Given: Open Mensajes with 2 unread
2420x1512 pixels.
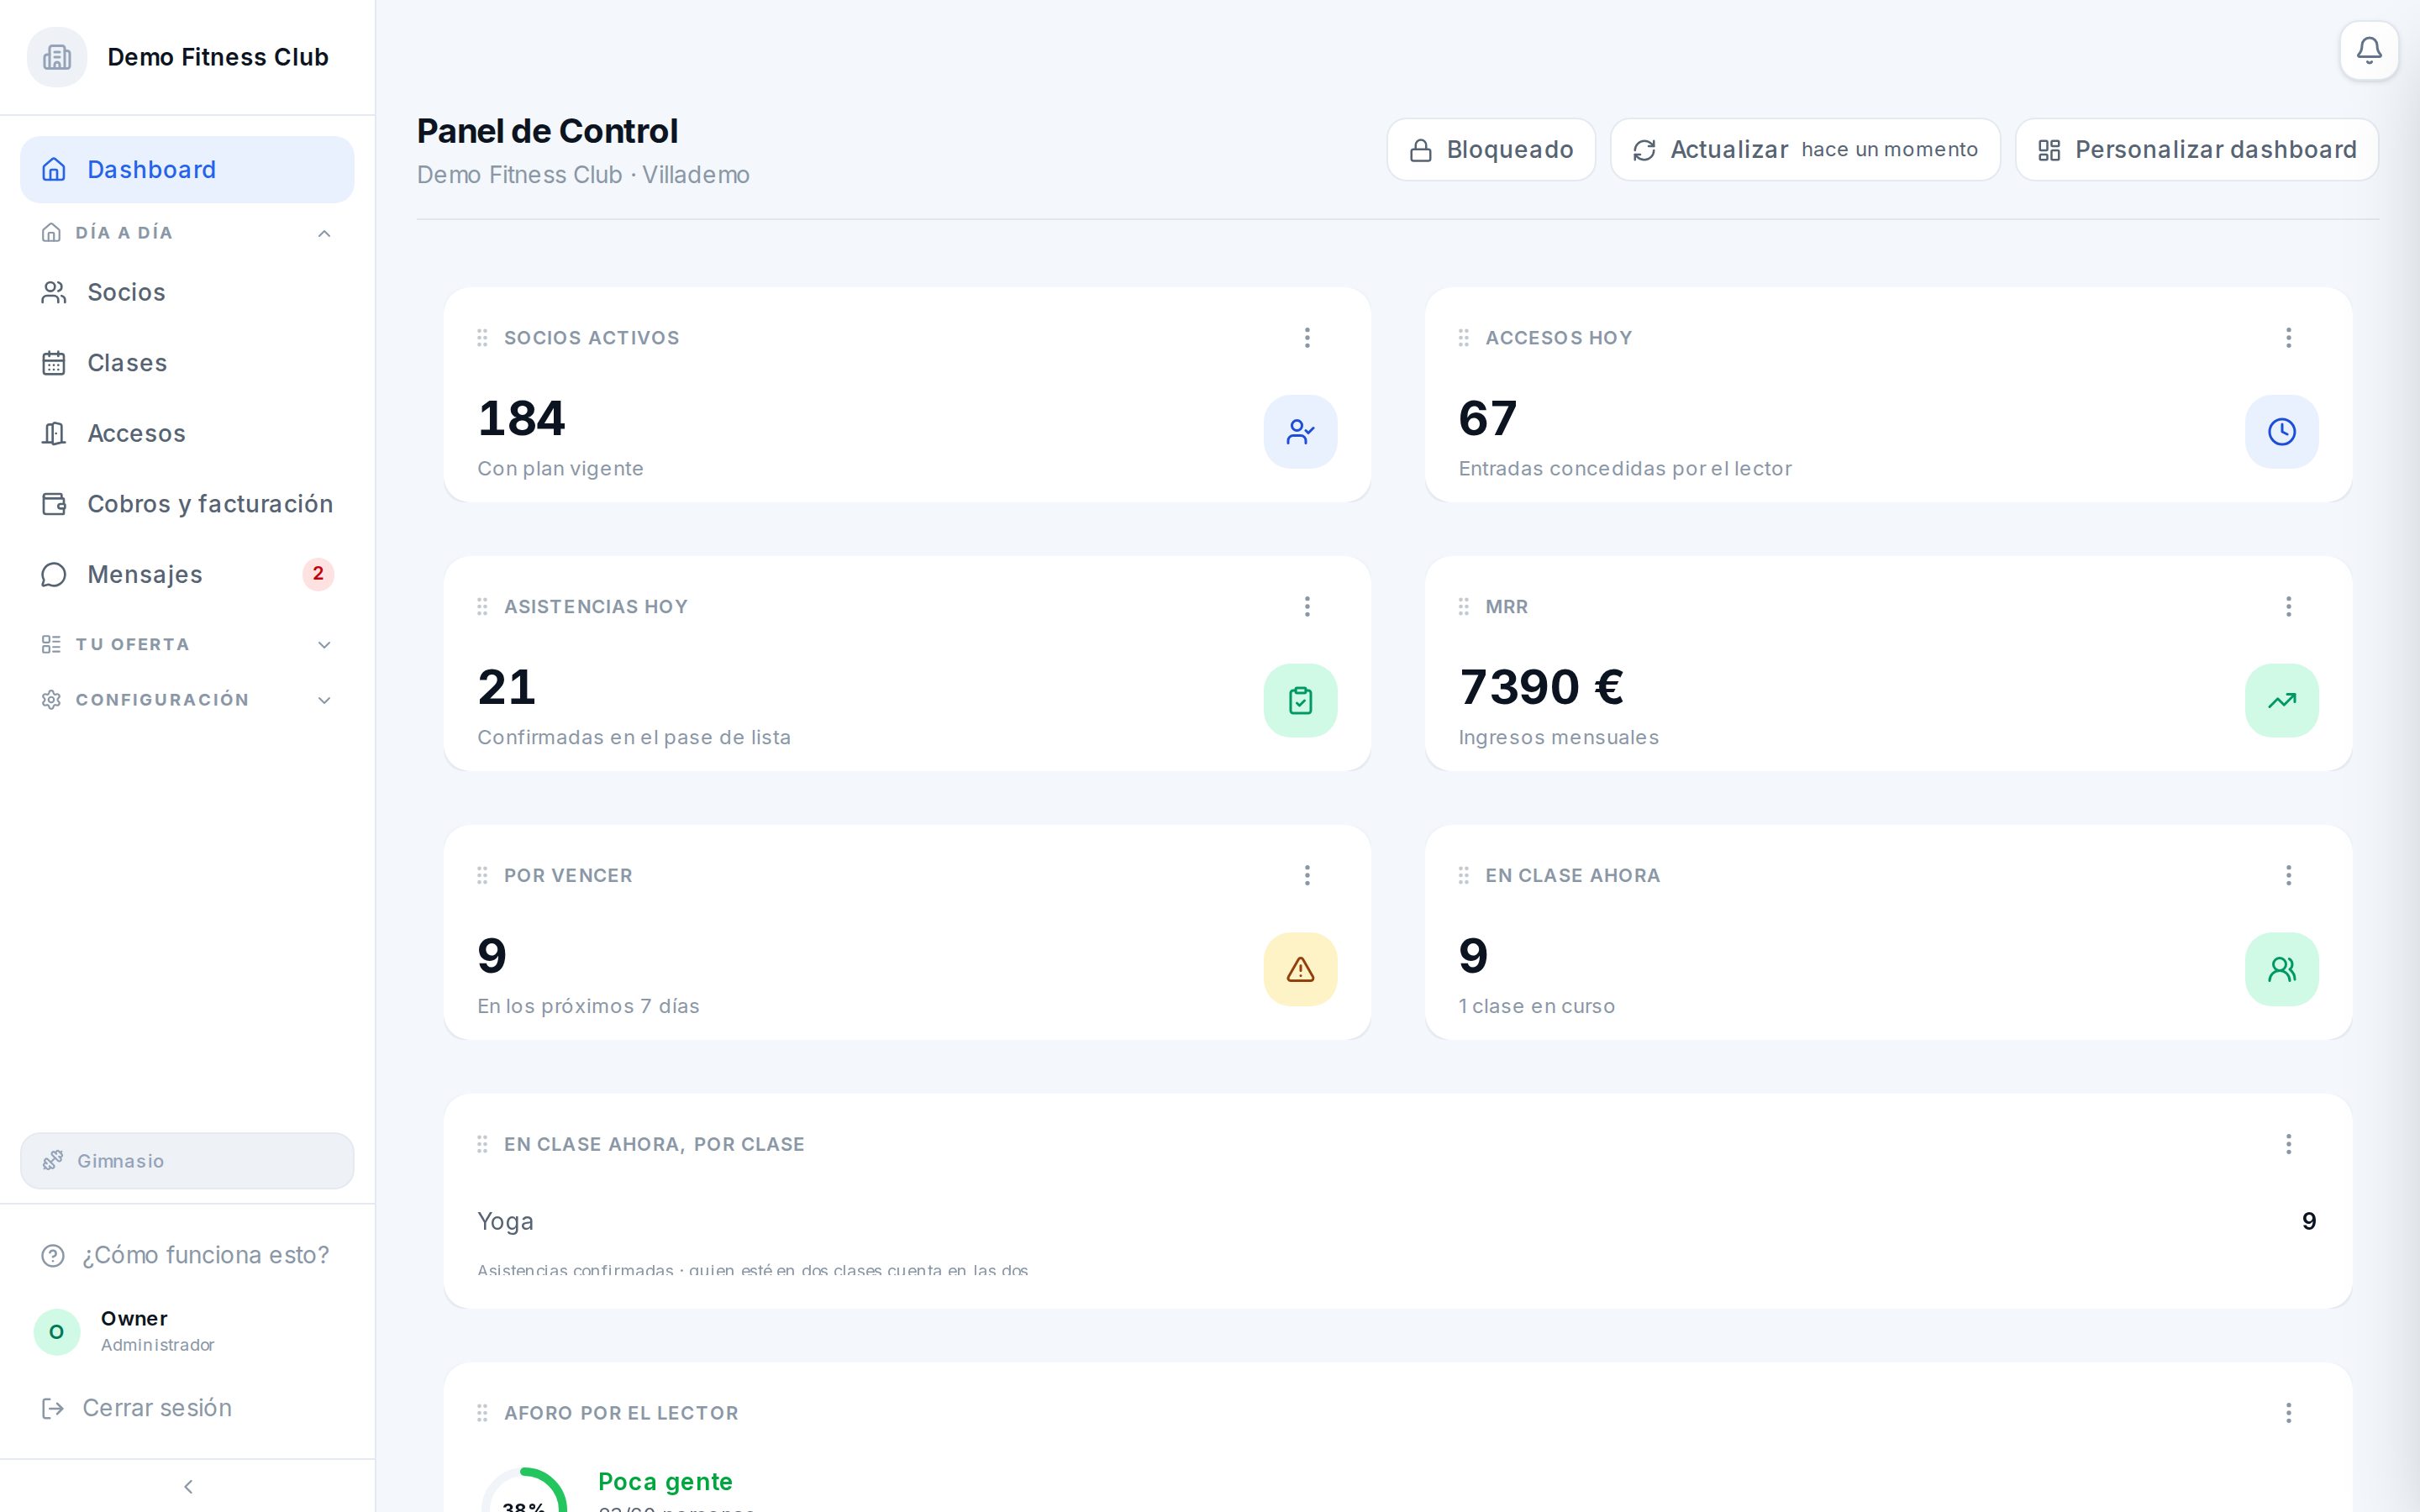Looking at the screenshot, I should [x=187, y=575].
